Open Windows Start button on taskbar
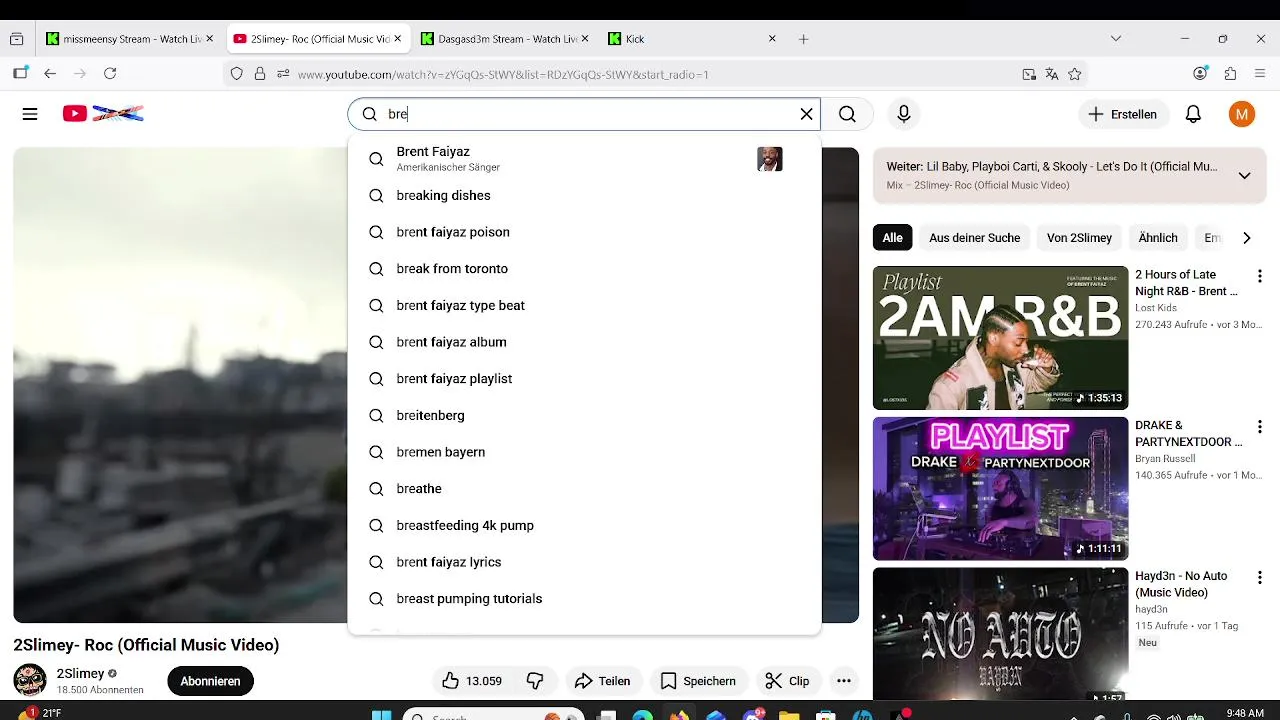 click(x=381, y=714)
